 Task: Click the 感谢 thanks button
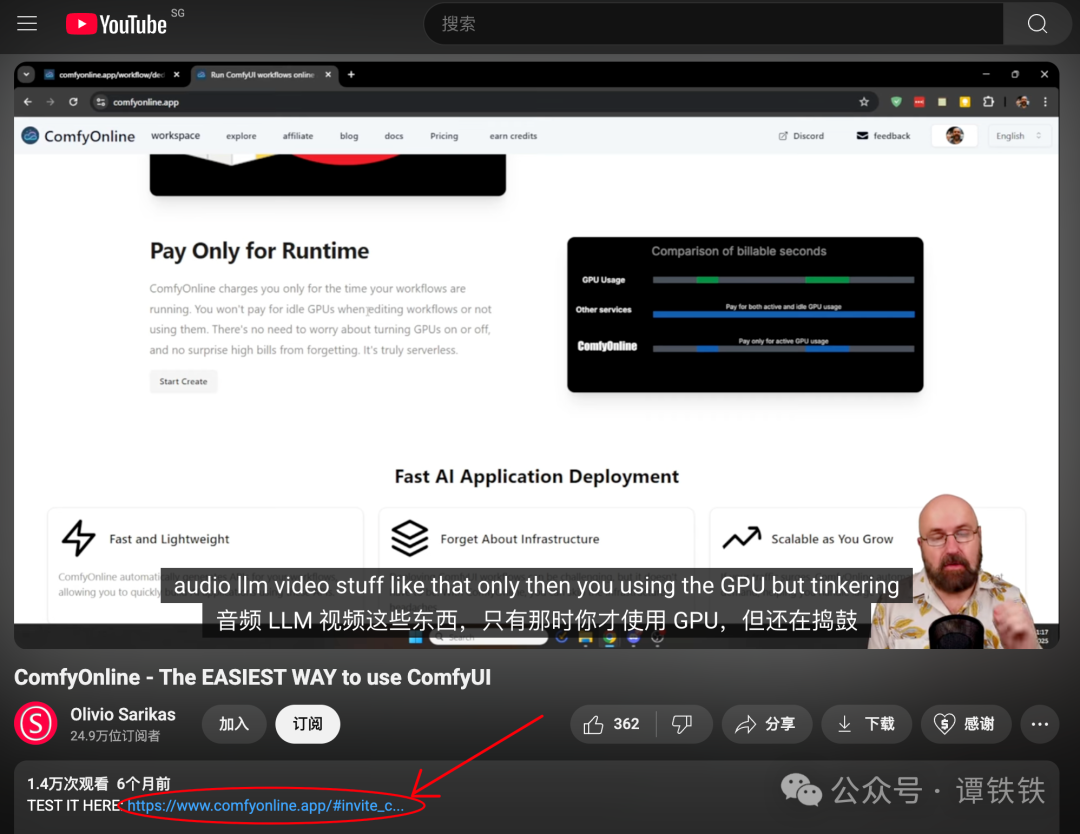pyautogui.click(x=966, y=724)
